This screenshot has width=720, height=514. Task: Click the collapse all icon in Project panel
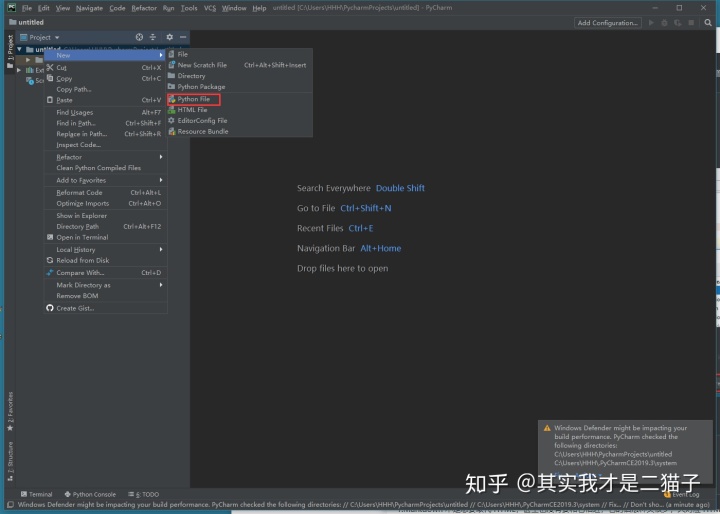tap(153, 37)
